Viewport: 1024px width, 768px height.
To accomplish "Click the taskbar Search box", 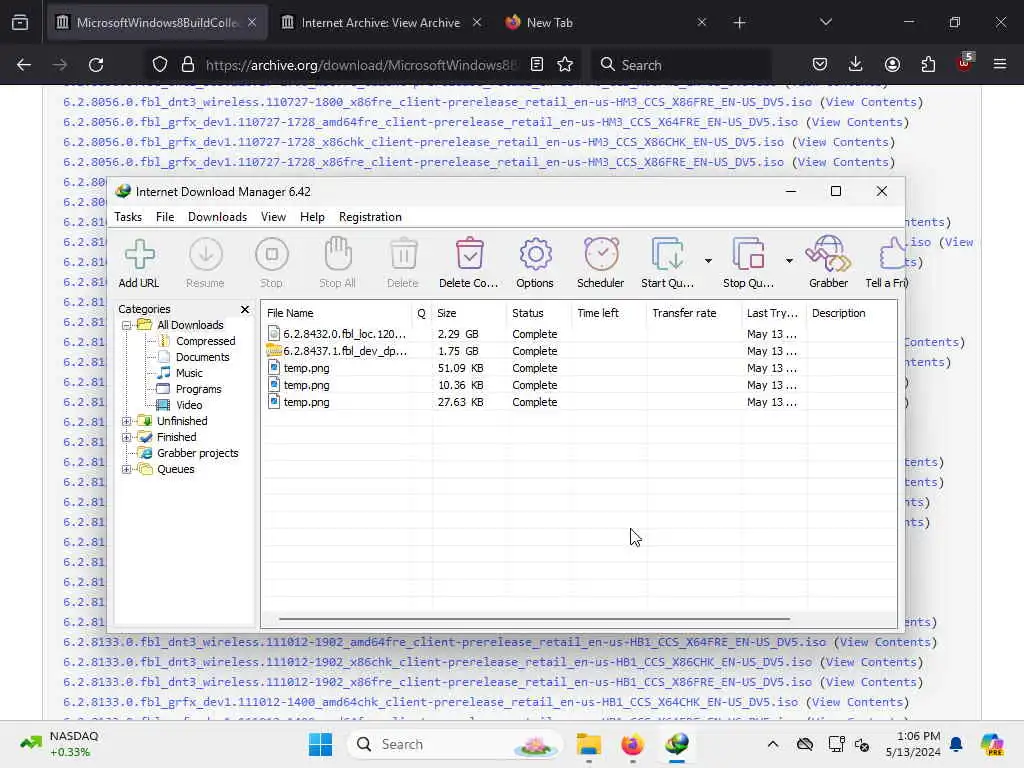I will pos(455,744).
